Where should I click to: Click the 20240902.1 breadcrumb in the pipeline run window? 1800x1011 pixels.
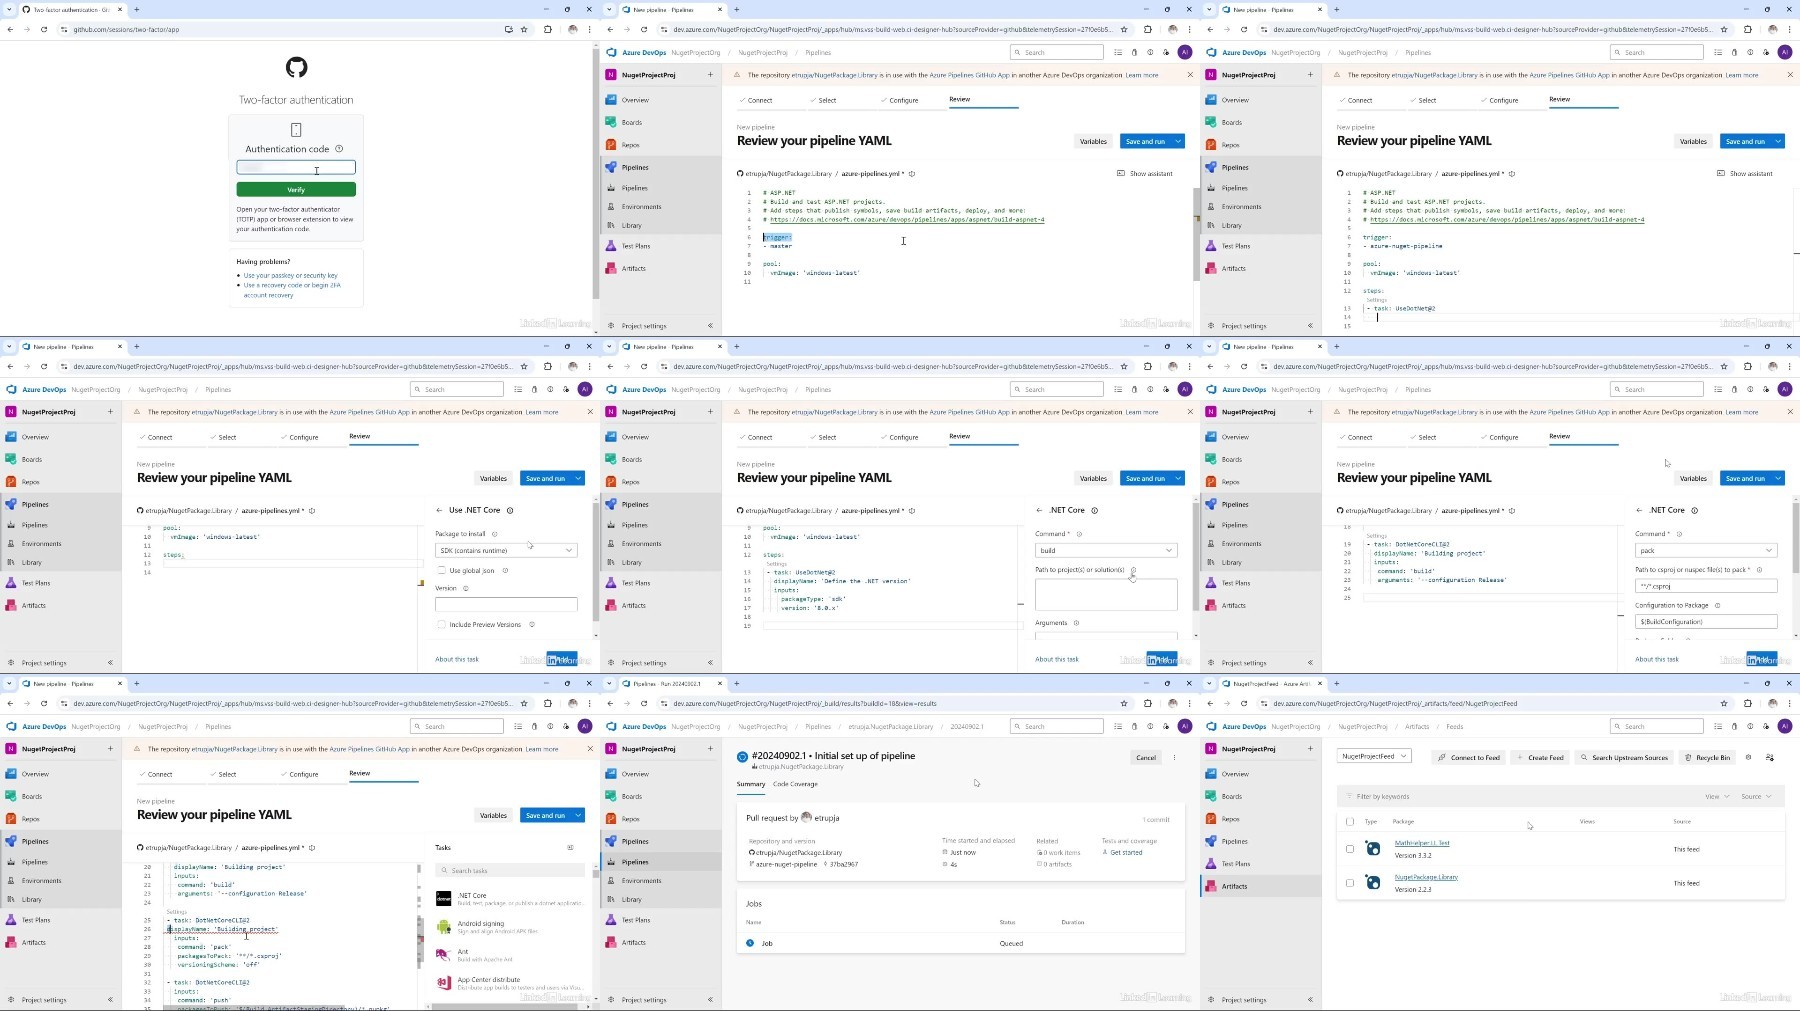(x=967, y=727)
